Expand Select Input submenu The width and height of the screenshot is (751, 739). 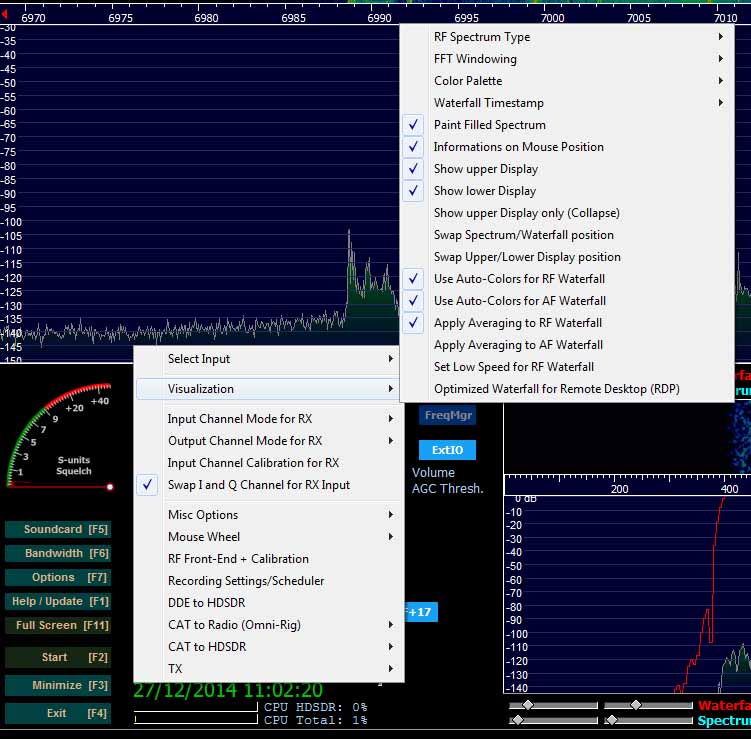pos(269,359)
